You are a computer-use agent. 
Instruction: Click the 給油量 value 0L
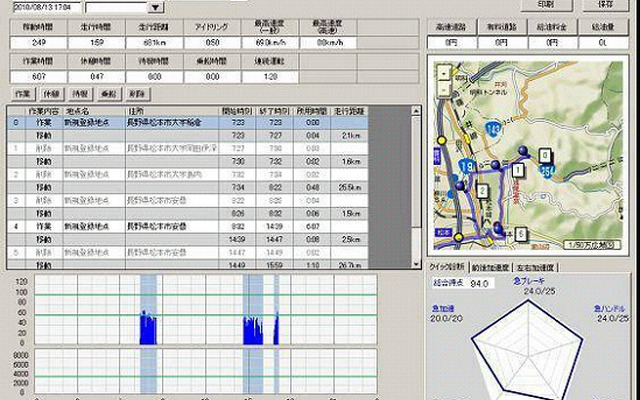click(x=603, y=42)
